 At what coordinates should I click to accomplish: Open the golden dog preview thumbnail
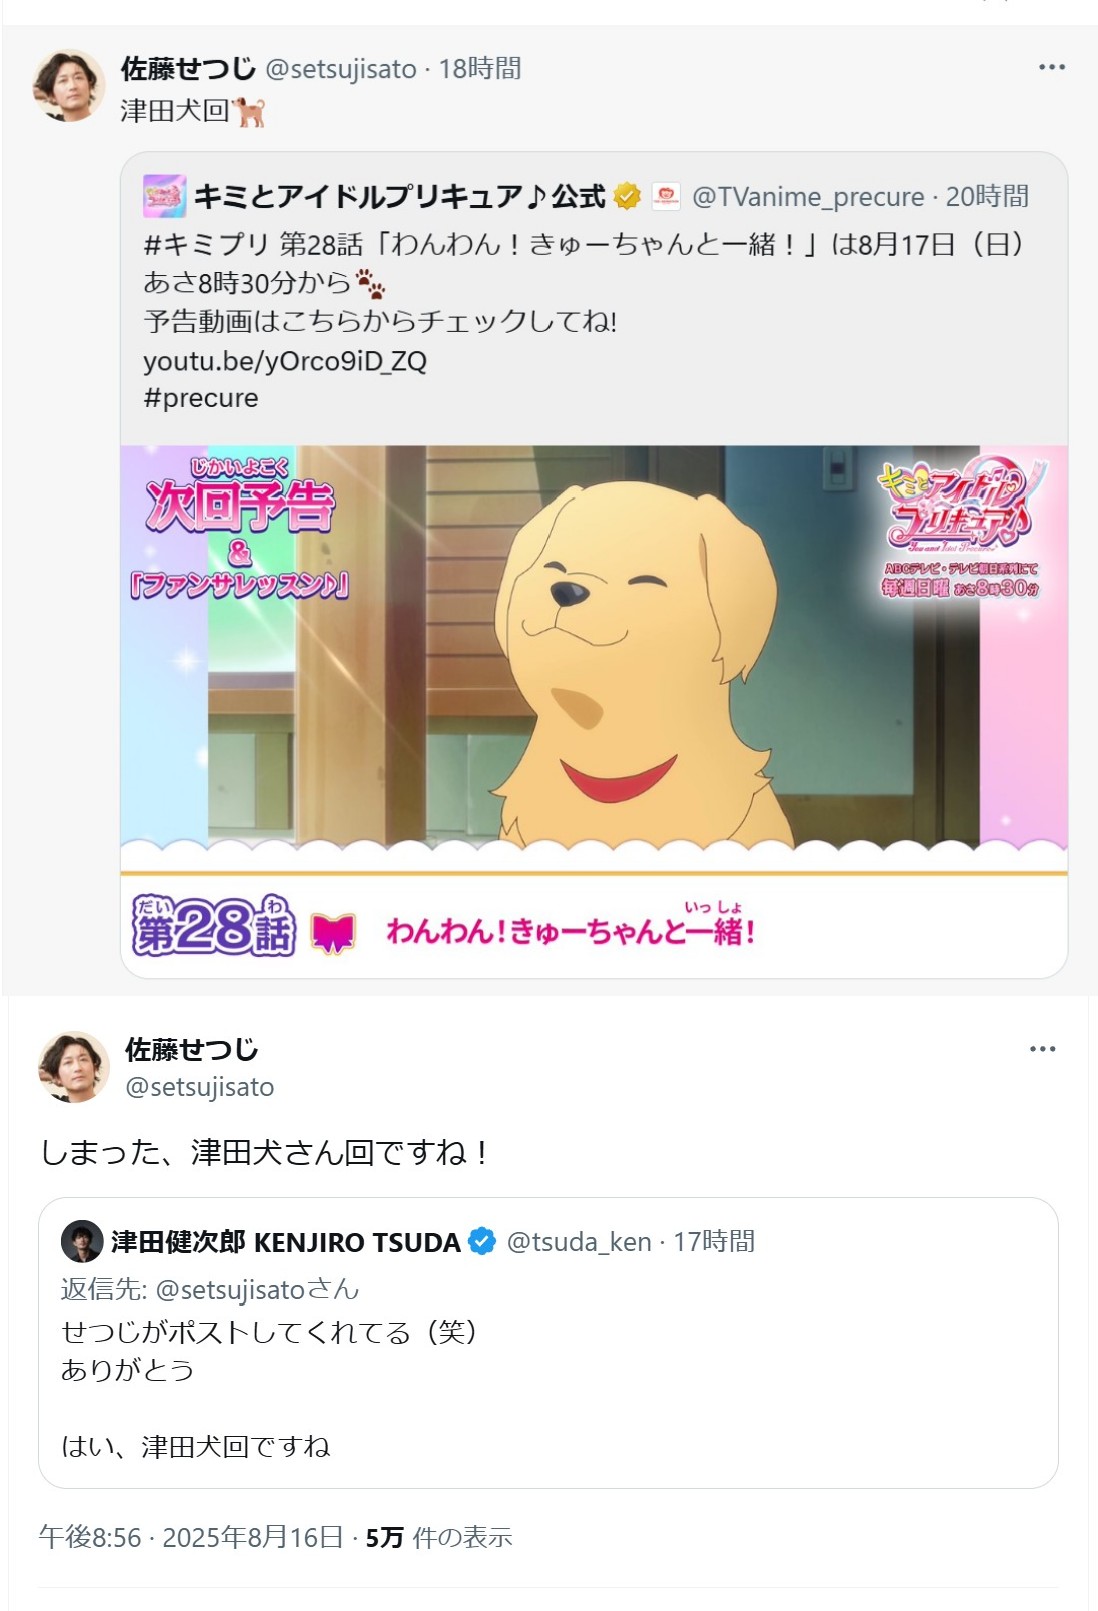594,711
